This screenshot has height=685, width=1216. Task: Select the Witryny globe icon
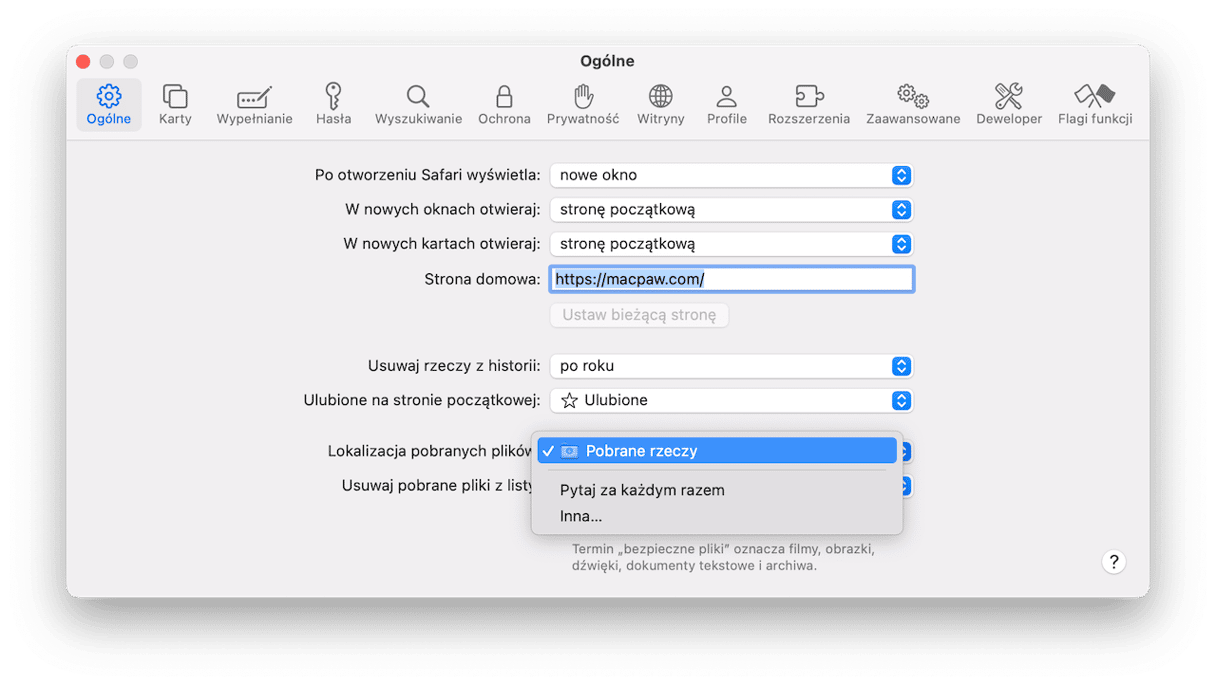pos(660,105)
